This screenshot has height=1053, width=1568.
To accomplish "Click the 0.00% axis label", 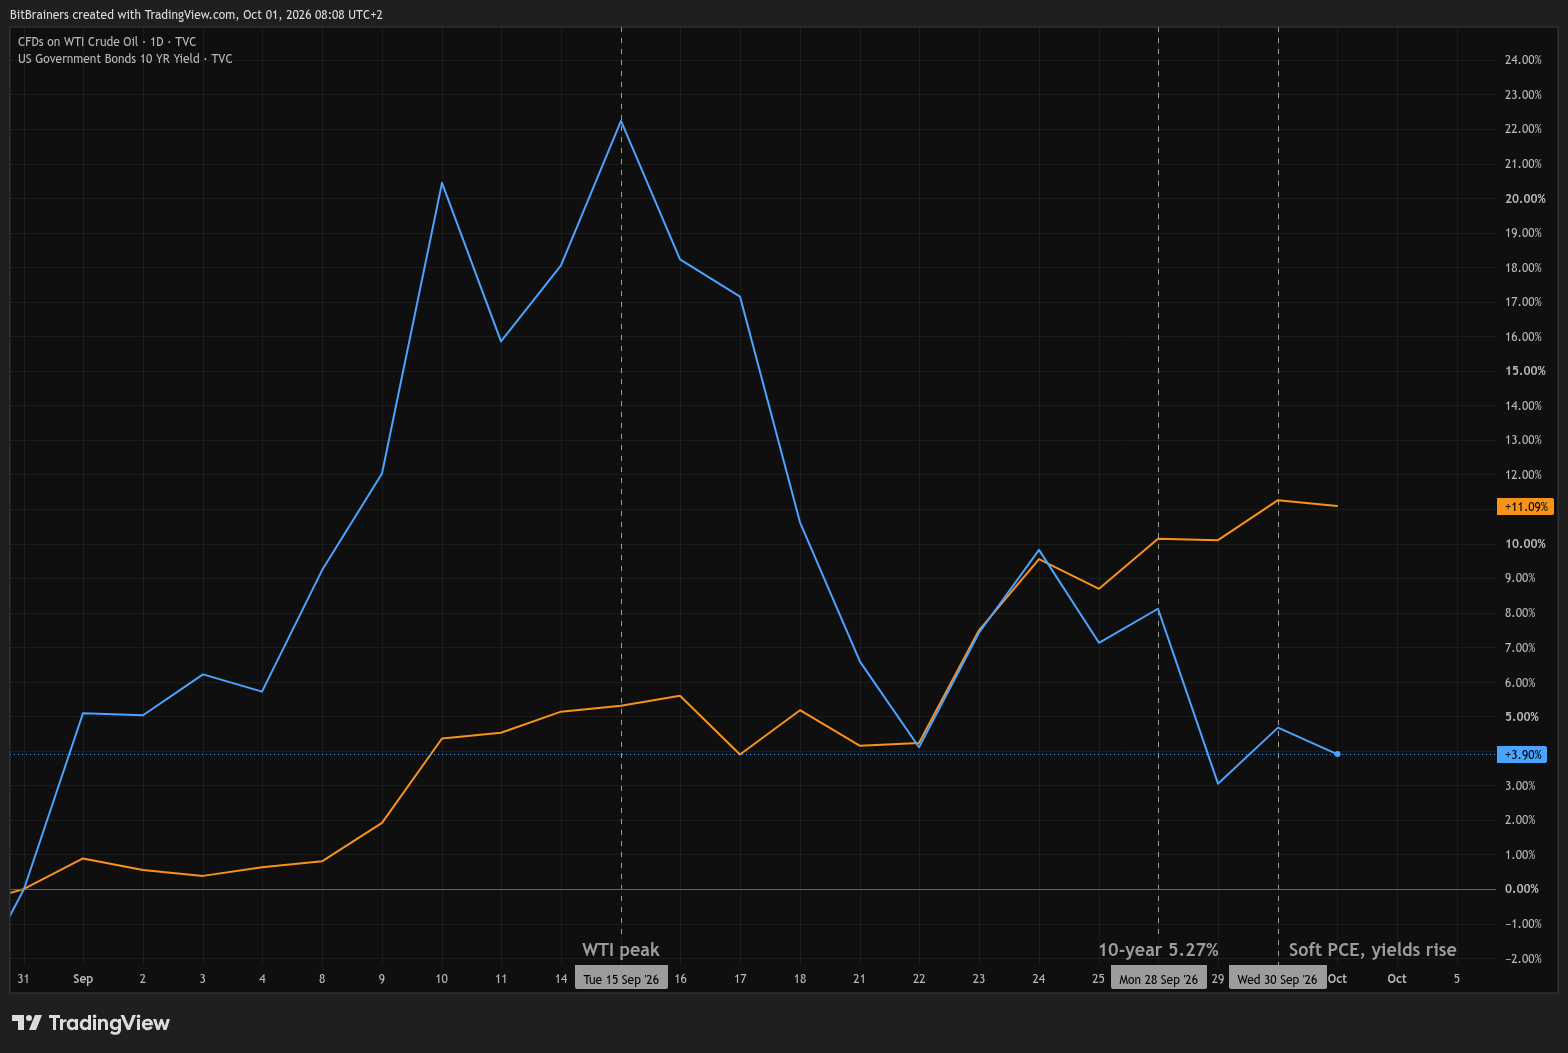I will [x=1522, y=889].
